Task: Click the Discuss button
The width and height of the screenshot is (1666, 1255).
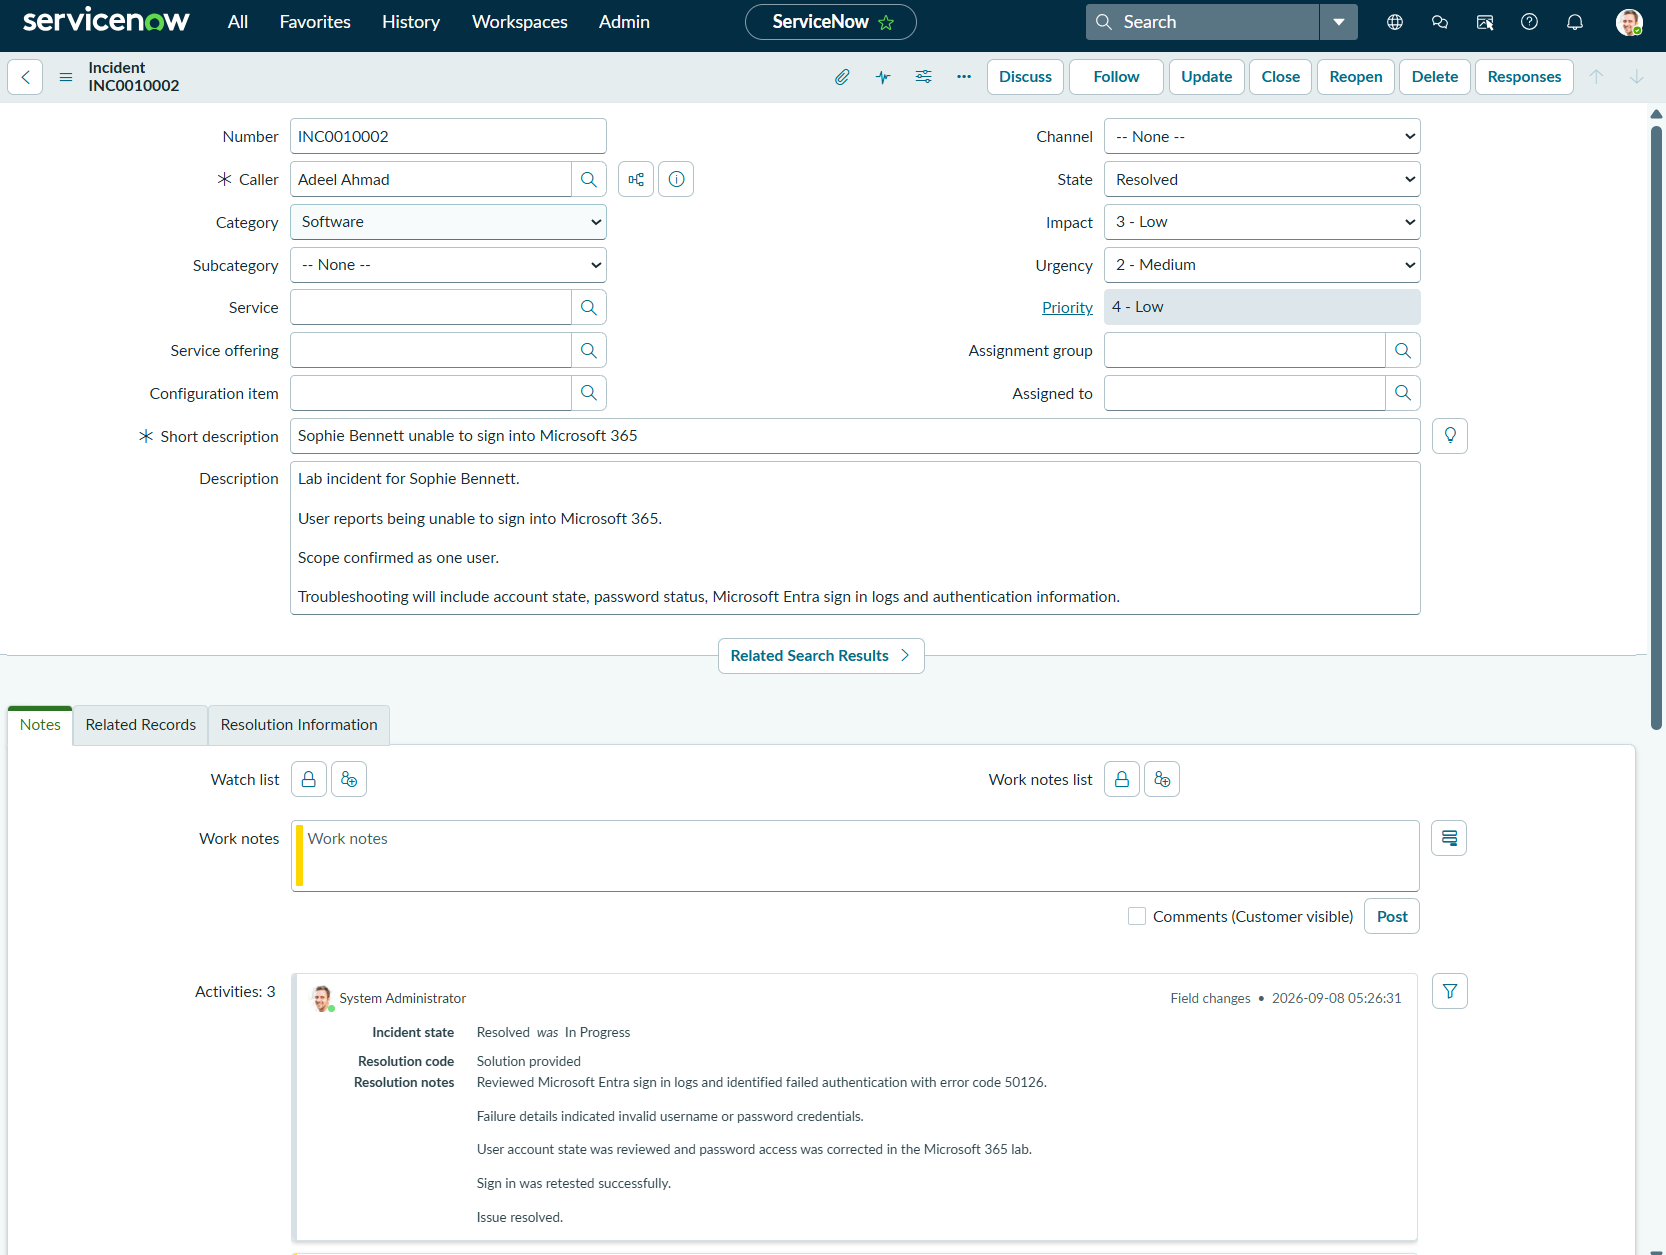Action: coord(1026,77)
